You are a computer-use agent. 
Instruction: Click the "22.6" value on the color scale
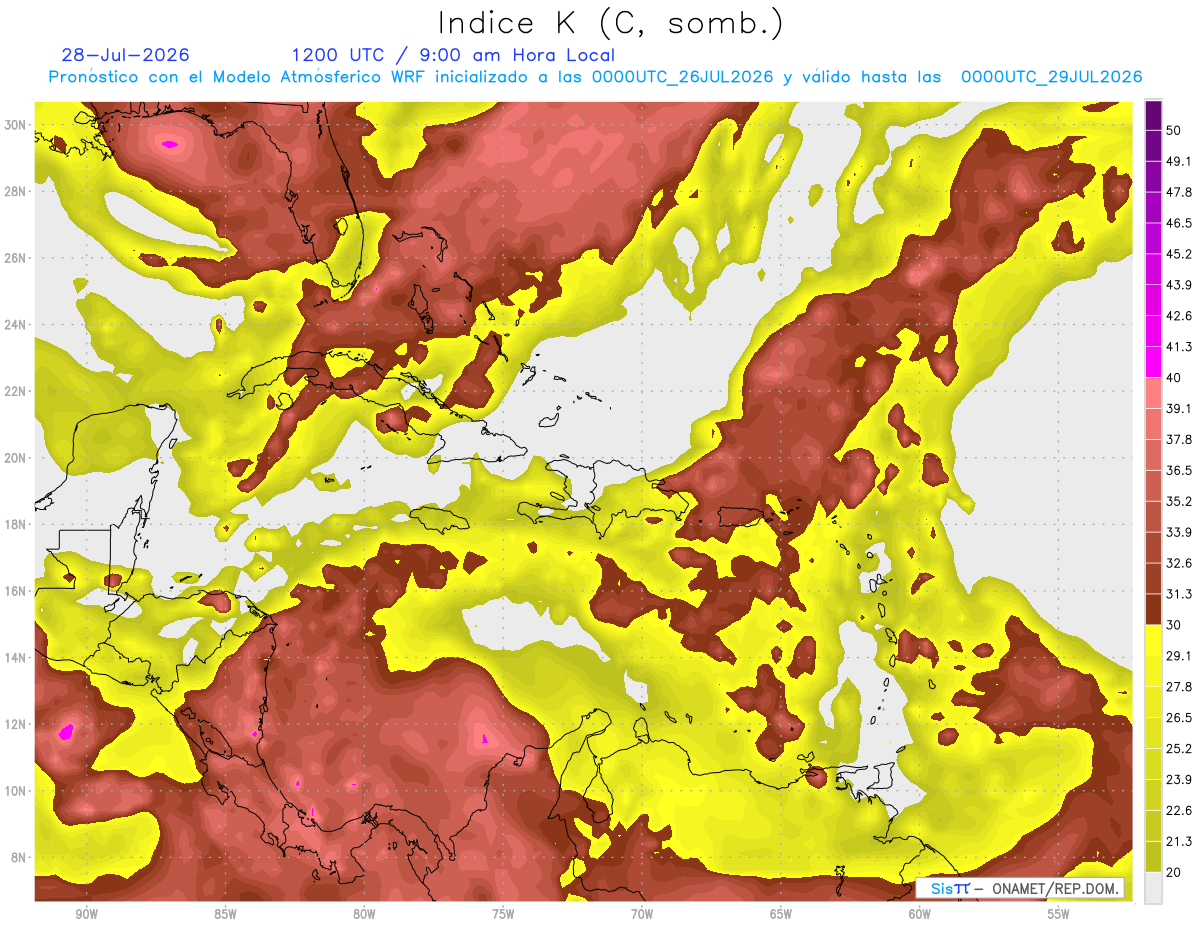coord(1178,811)
